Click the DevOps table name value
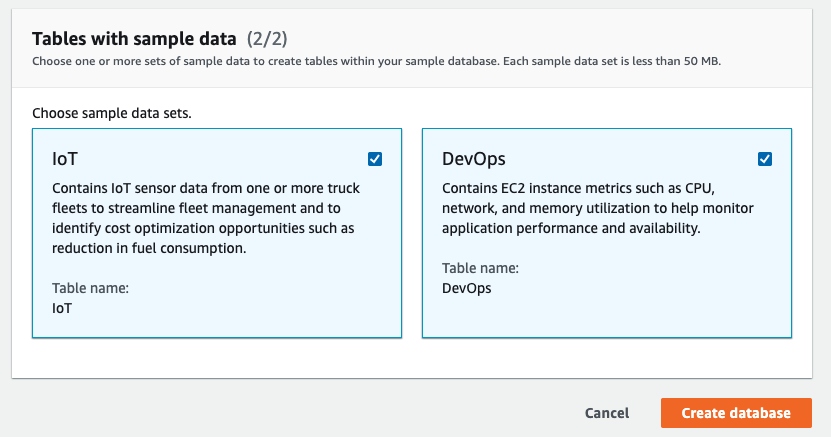 [x=467, y=289]
